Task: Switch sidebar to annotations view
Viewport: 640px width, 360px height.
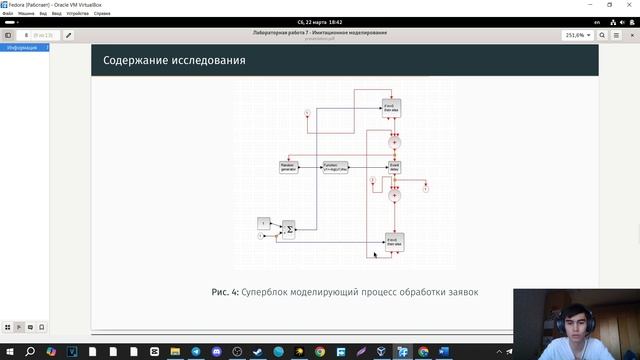Action: coord(30,327)
